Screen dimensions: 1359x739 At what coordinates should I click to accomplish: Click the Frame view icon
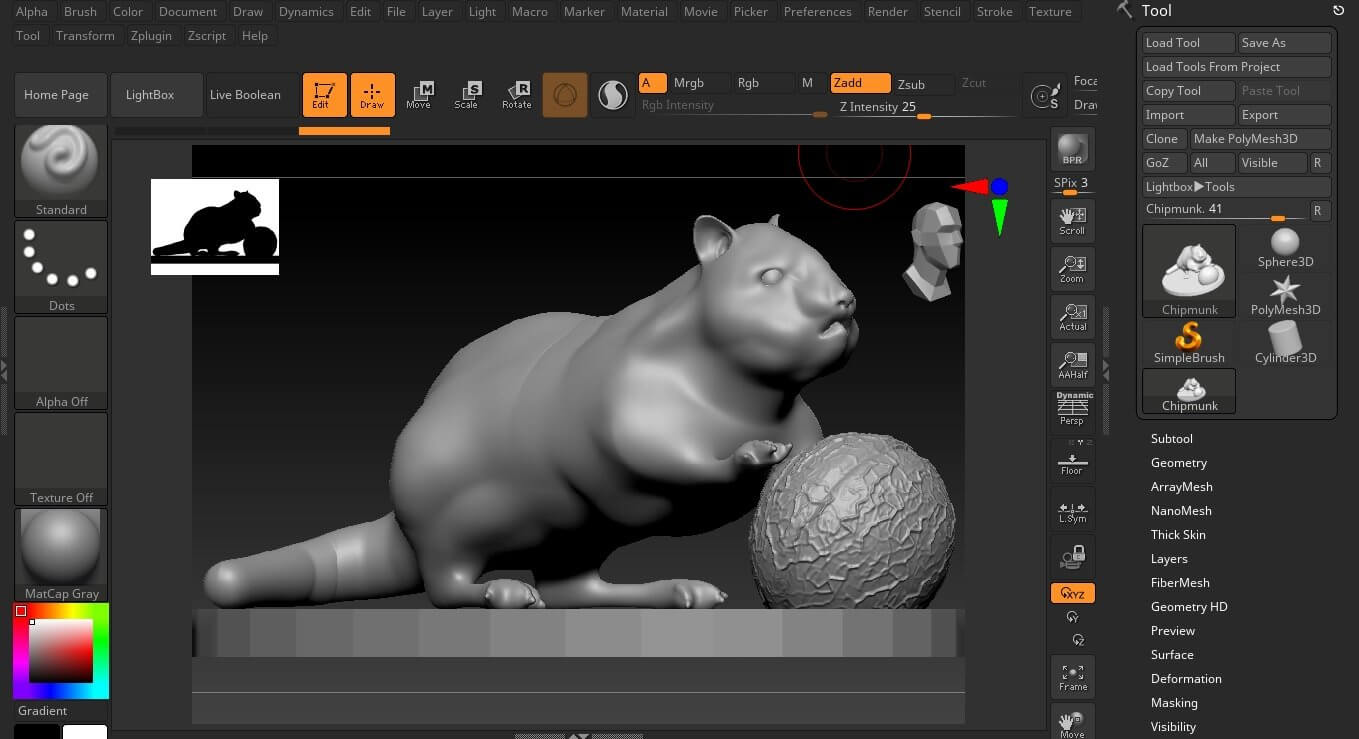click(1072, 677)
